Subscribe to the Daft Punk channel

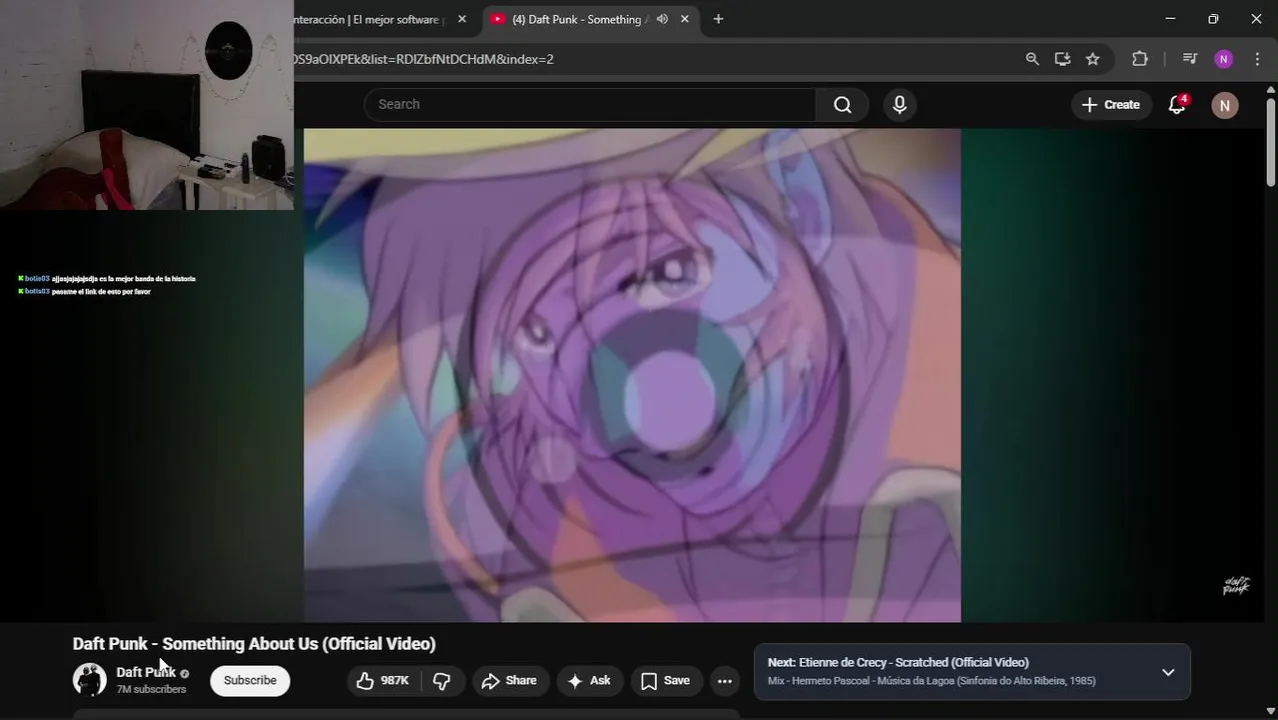pos(250,681)
